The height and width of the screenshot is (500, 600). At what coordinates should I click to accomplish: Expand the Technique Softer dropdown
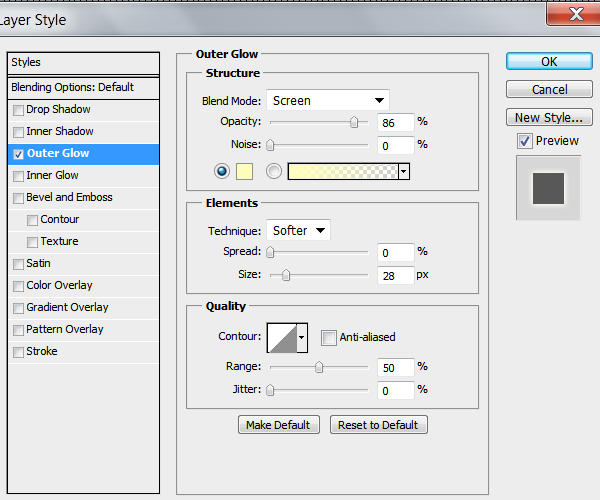click(x=298, y=230)
